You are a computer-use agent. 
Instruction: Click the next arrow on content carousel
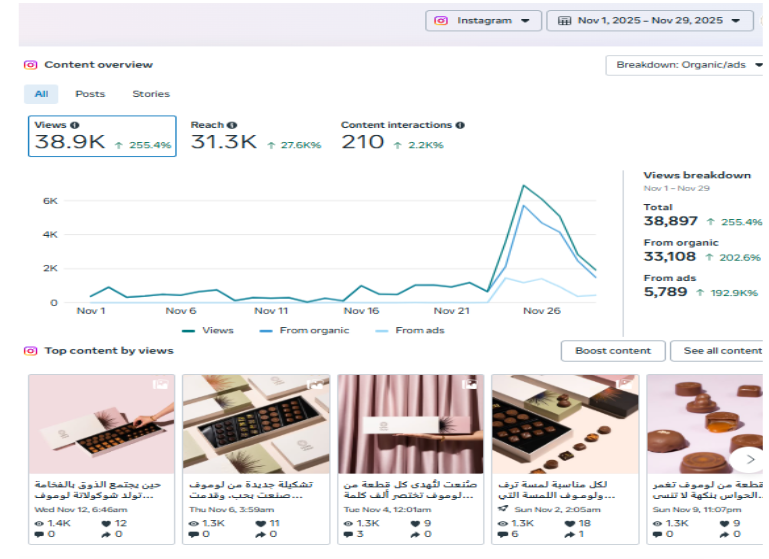coord(746,459)
